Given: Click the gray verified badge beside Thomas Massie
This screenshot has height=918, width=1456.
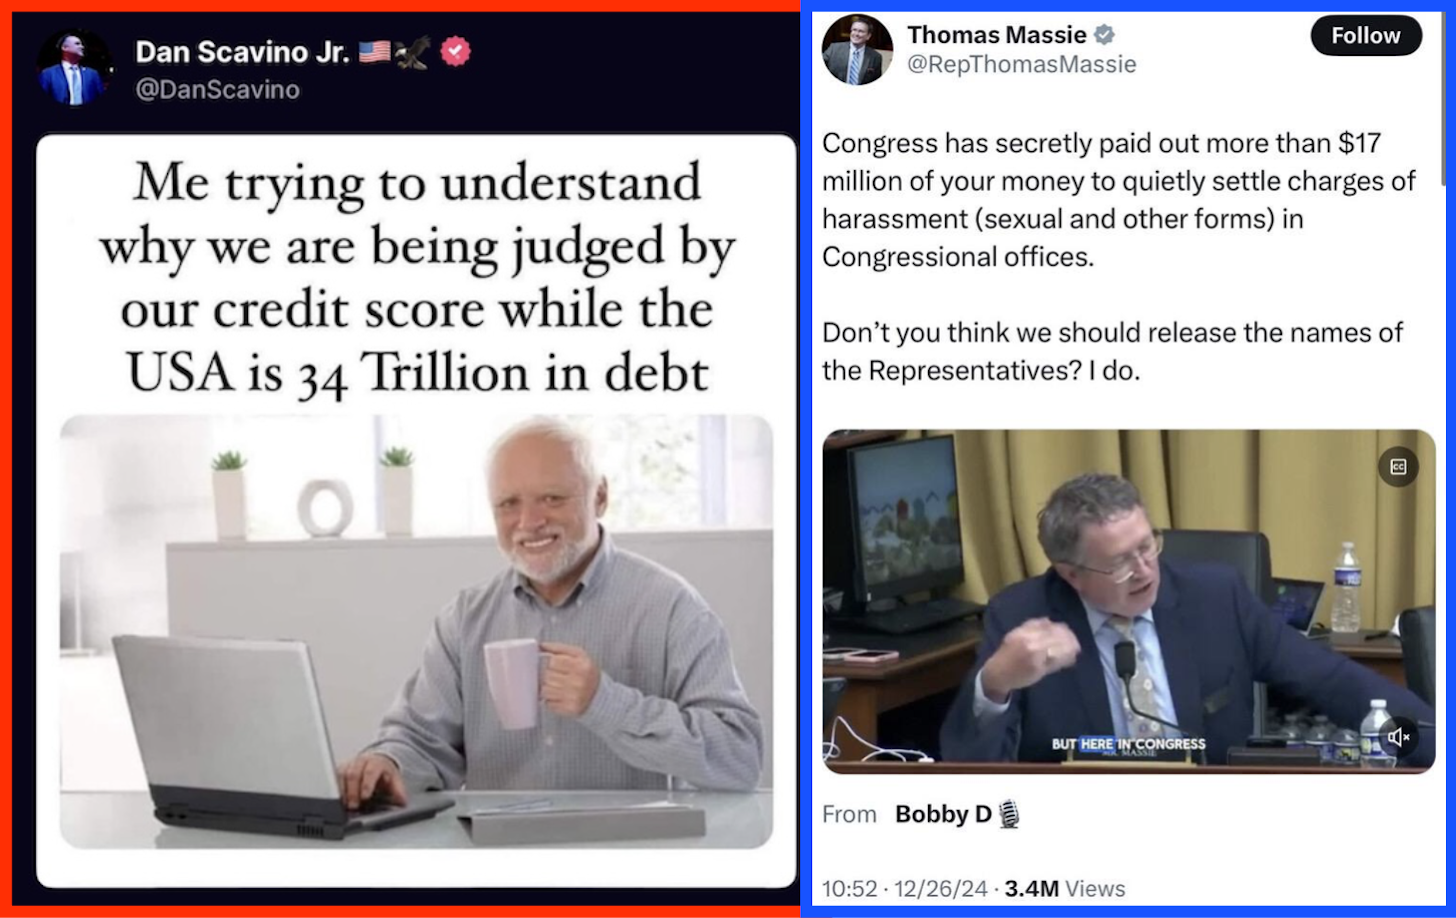Looking at the screenshot, I should [1104, 35].
